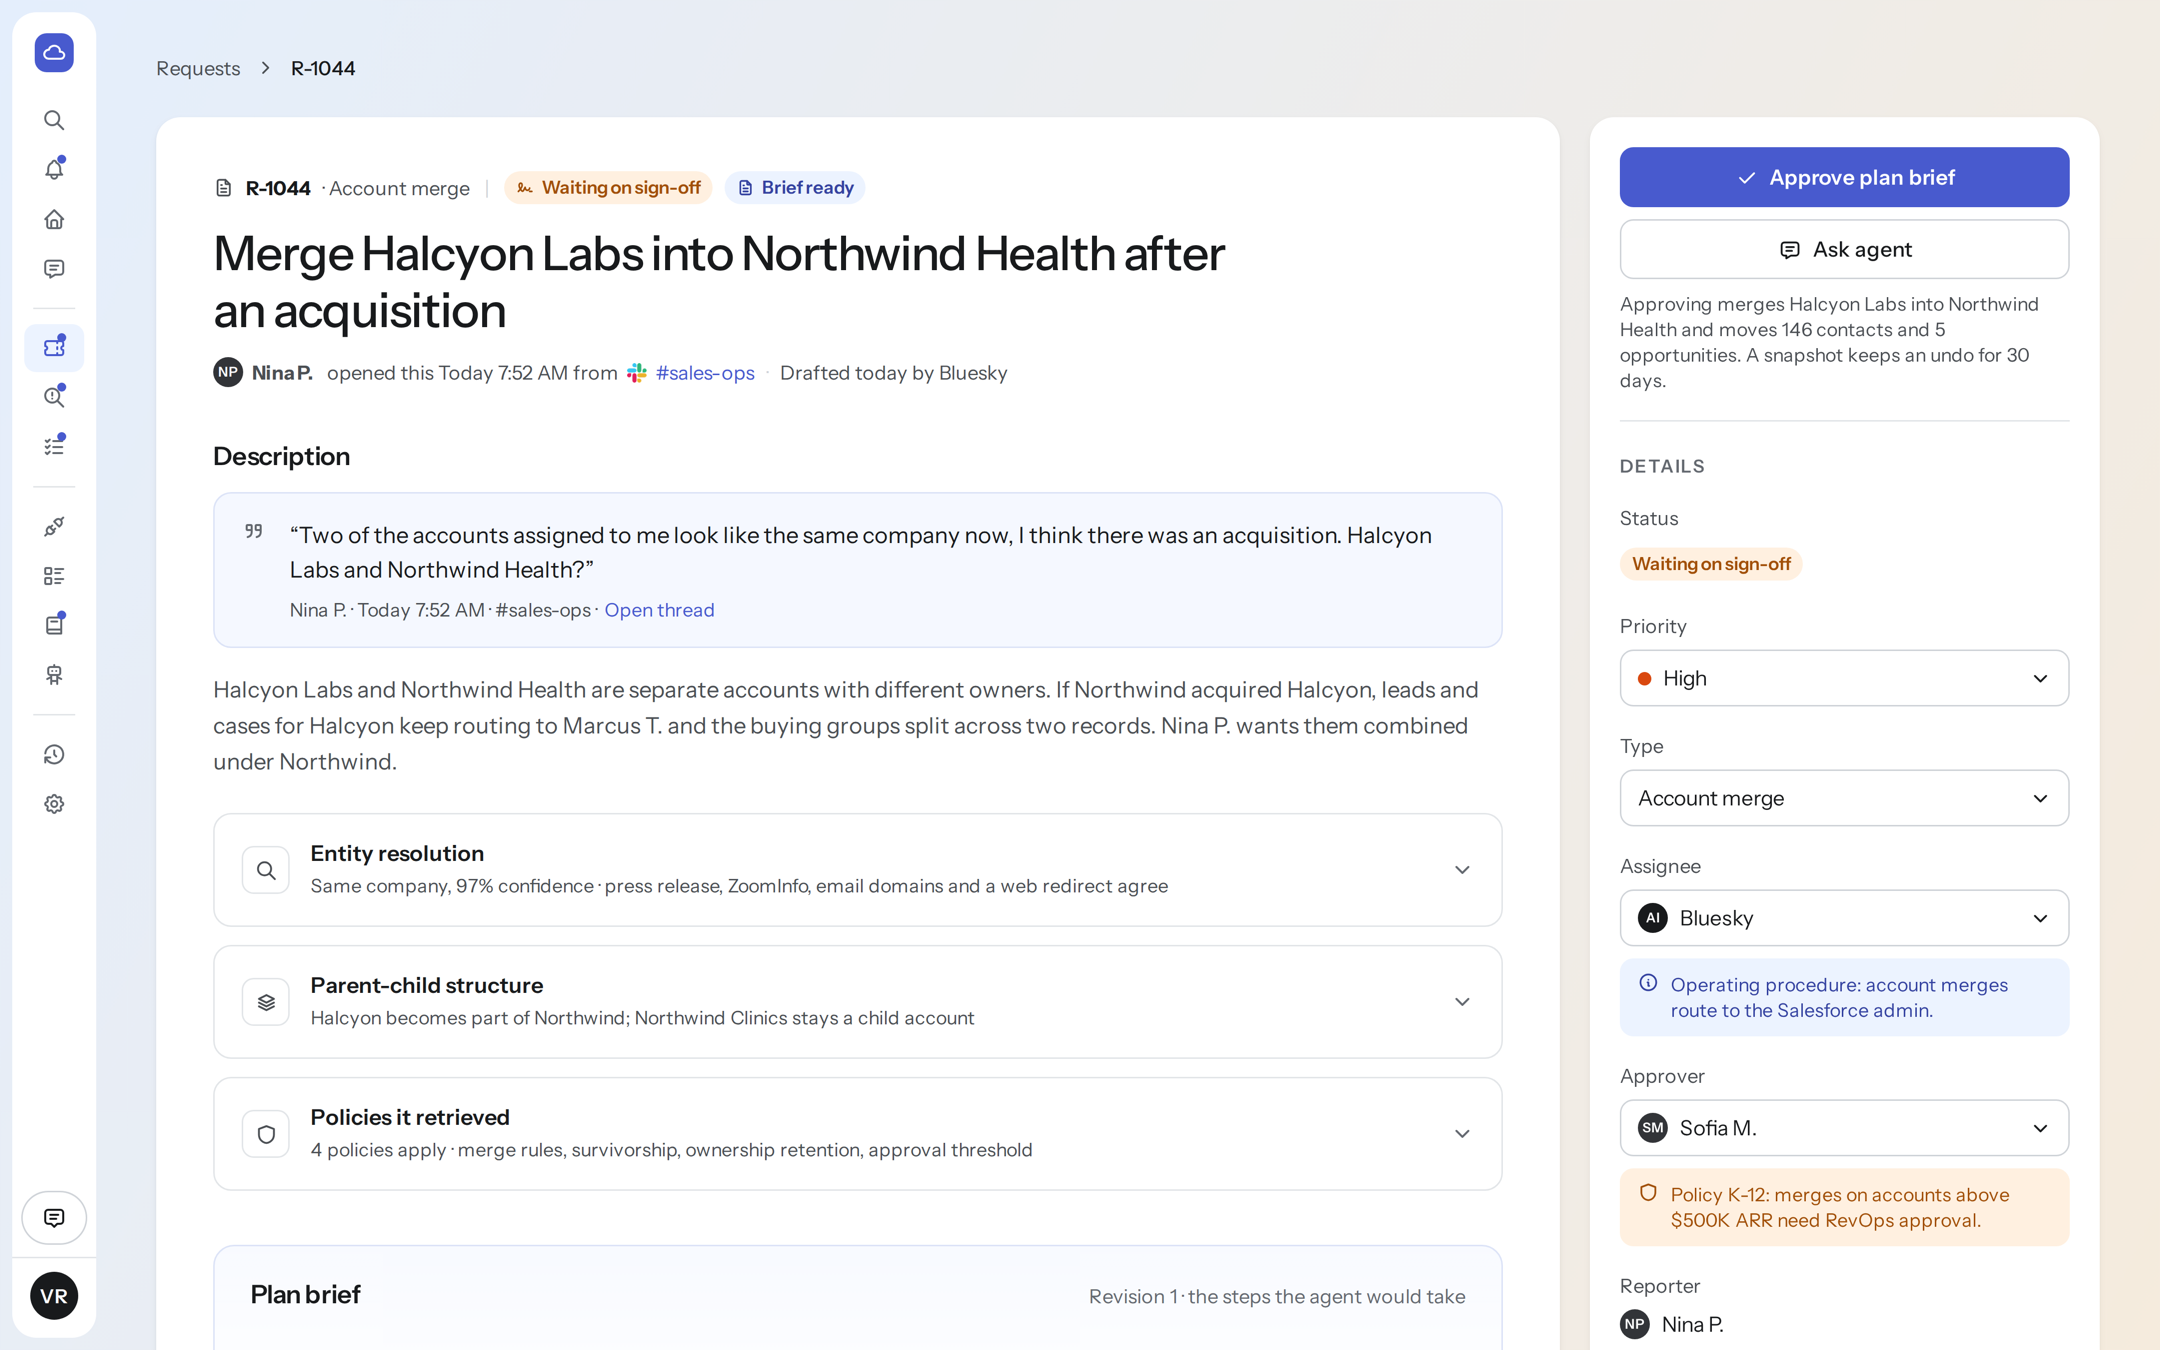
Task: Expand the Parent-child structure section
Action: point(857,1001)
